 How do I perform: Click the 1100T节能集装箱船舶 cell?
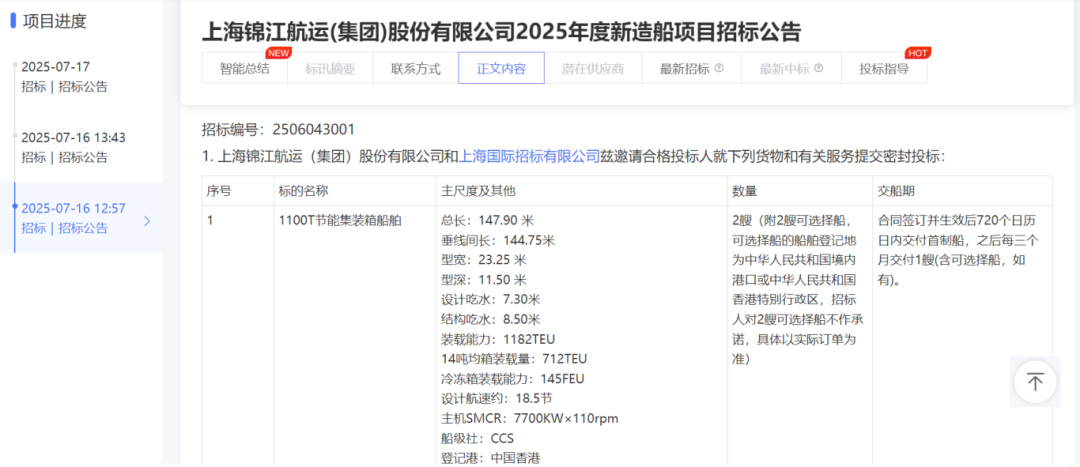[x=340, y=220]
